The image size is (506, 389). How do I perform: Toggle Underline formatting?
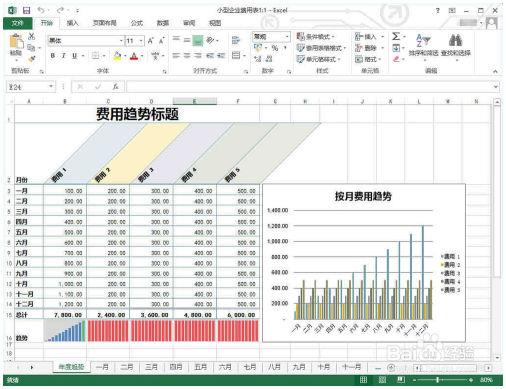pyautogui.click(x=74, y=56)
